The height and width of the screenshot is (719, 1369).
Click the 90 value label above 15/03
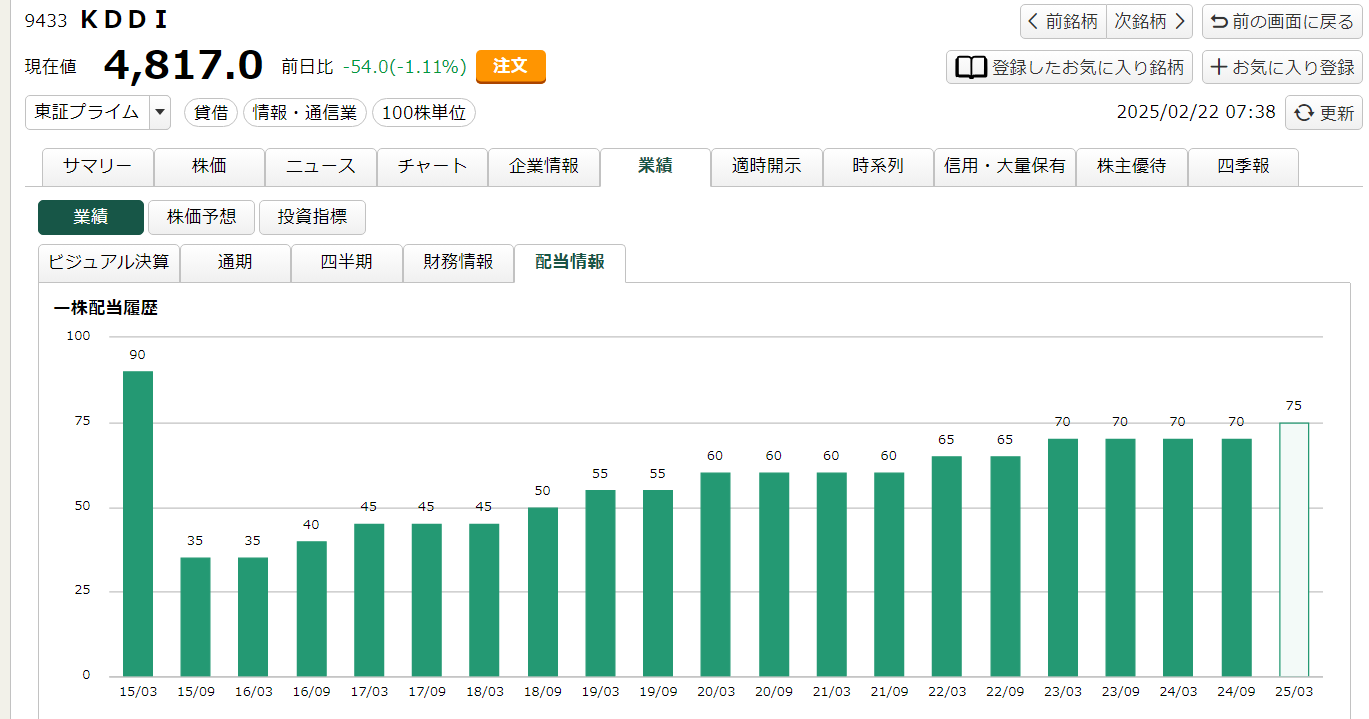point(138,355)
